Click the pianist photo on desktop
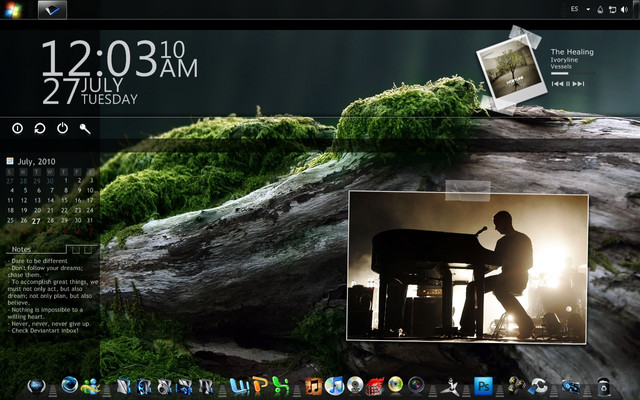The image size is (640, 400). pyautogui.click(x=467, y=267)
